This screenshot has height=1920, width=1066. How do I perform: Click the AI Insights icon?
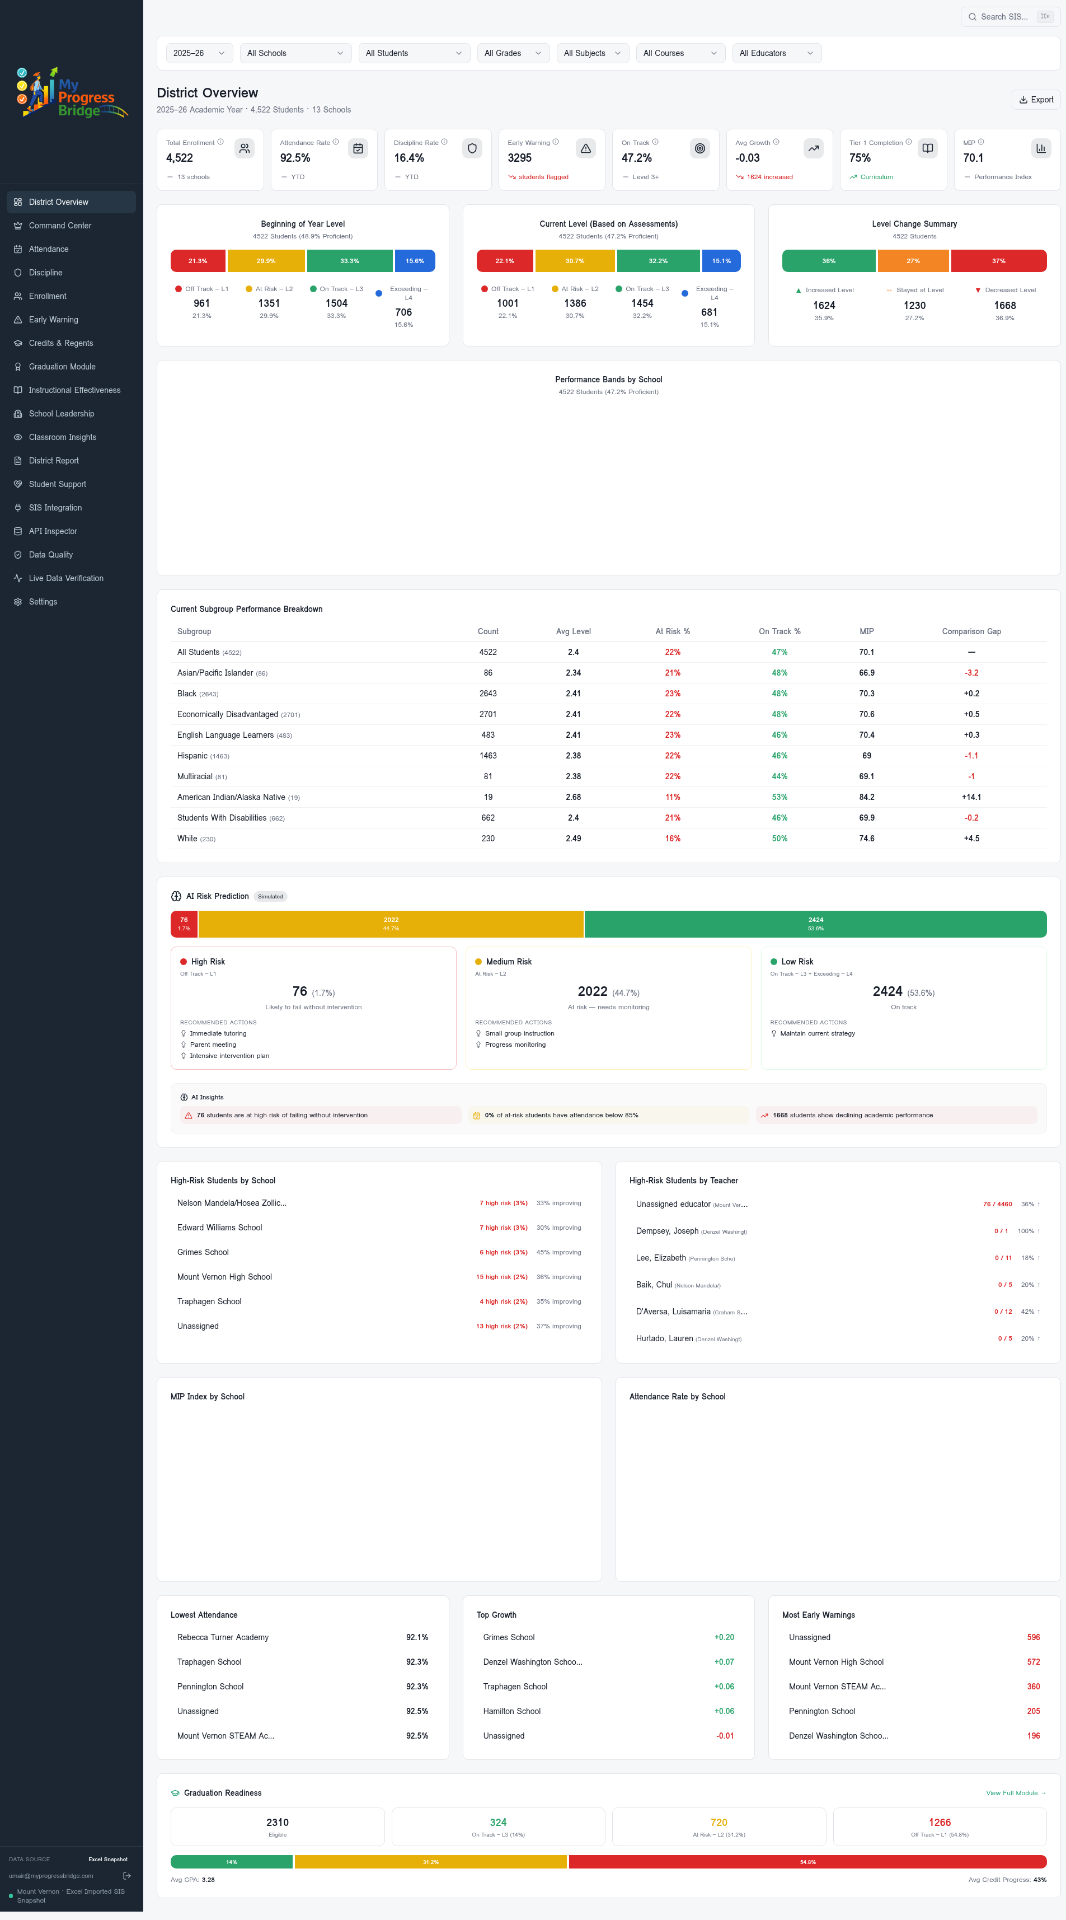[x=184, y=1097]
